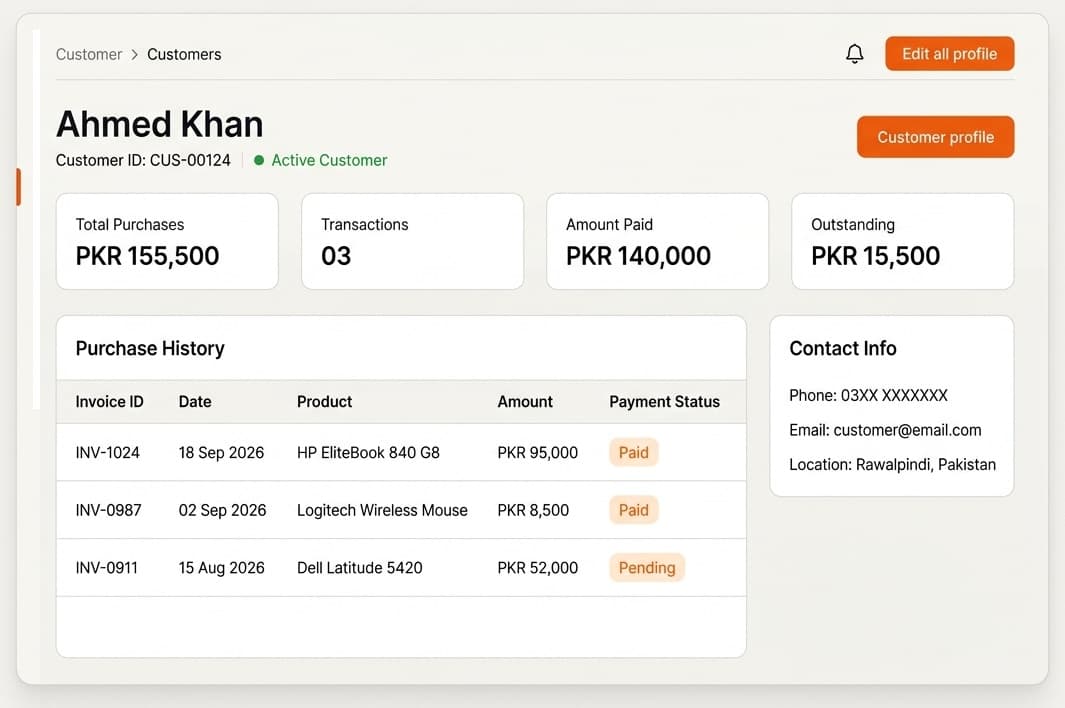The height and width of the screenshot is (708, 1065).
Task: Open invoice INV-1024
Action: pos(107,453)
